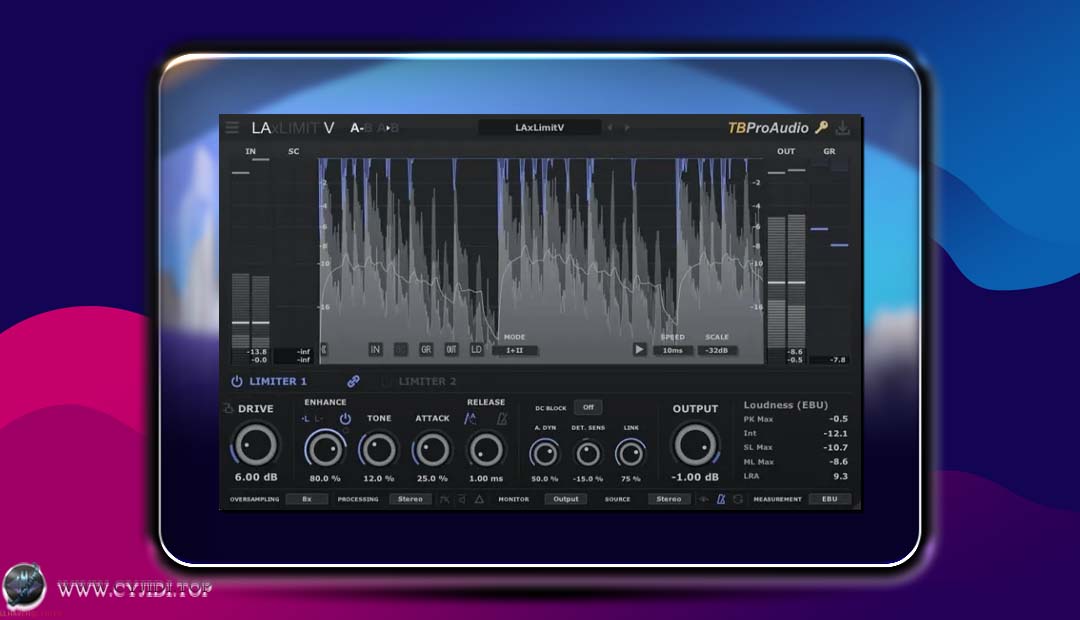This screenshot has height=620, width=1080.
Task: Open the hamburger menu beside LAxLimit V
Action: tap(232, 127)
